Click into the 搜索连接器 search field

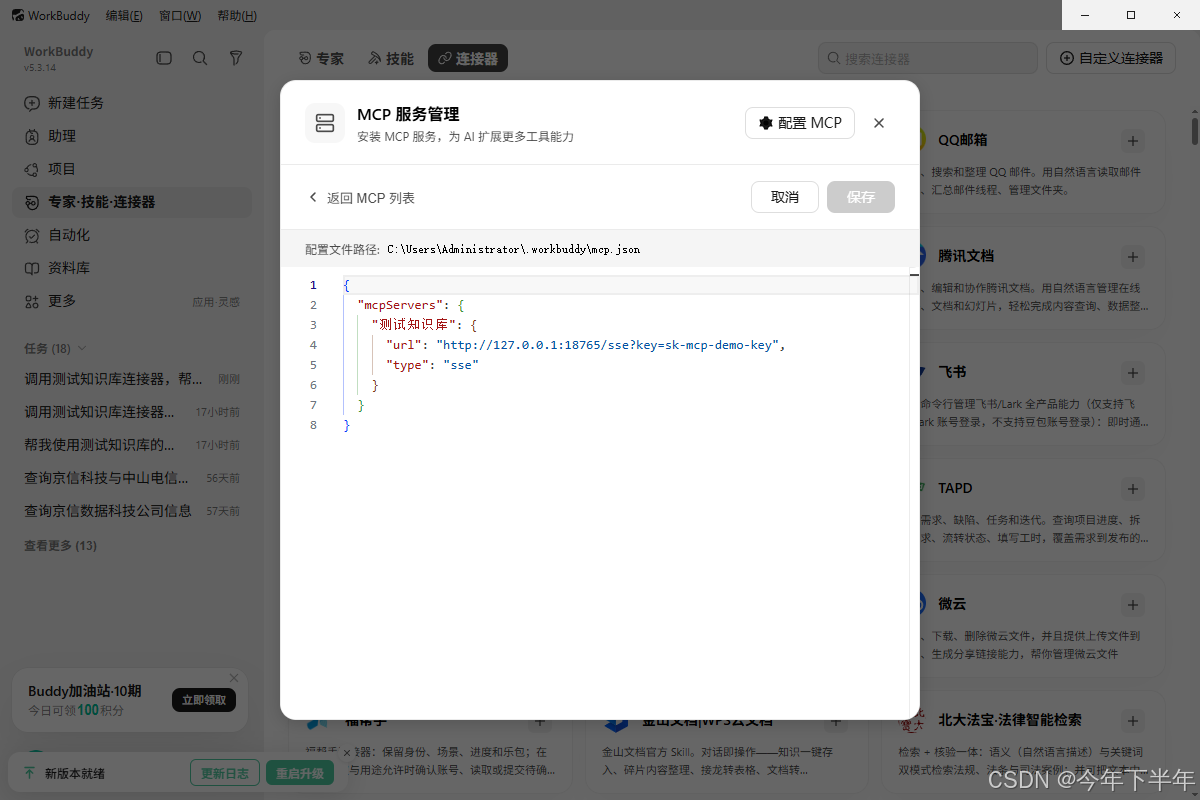tap(927, 59)
